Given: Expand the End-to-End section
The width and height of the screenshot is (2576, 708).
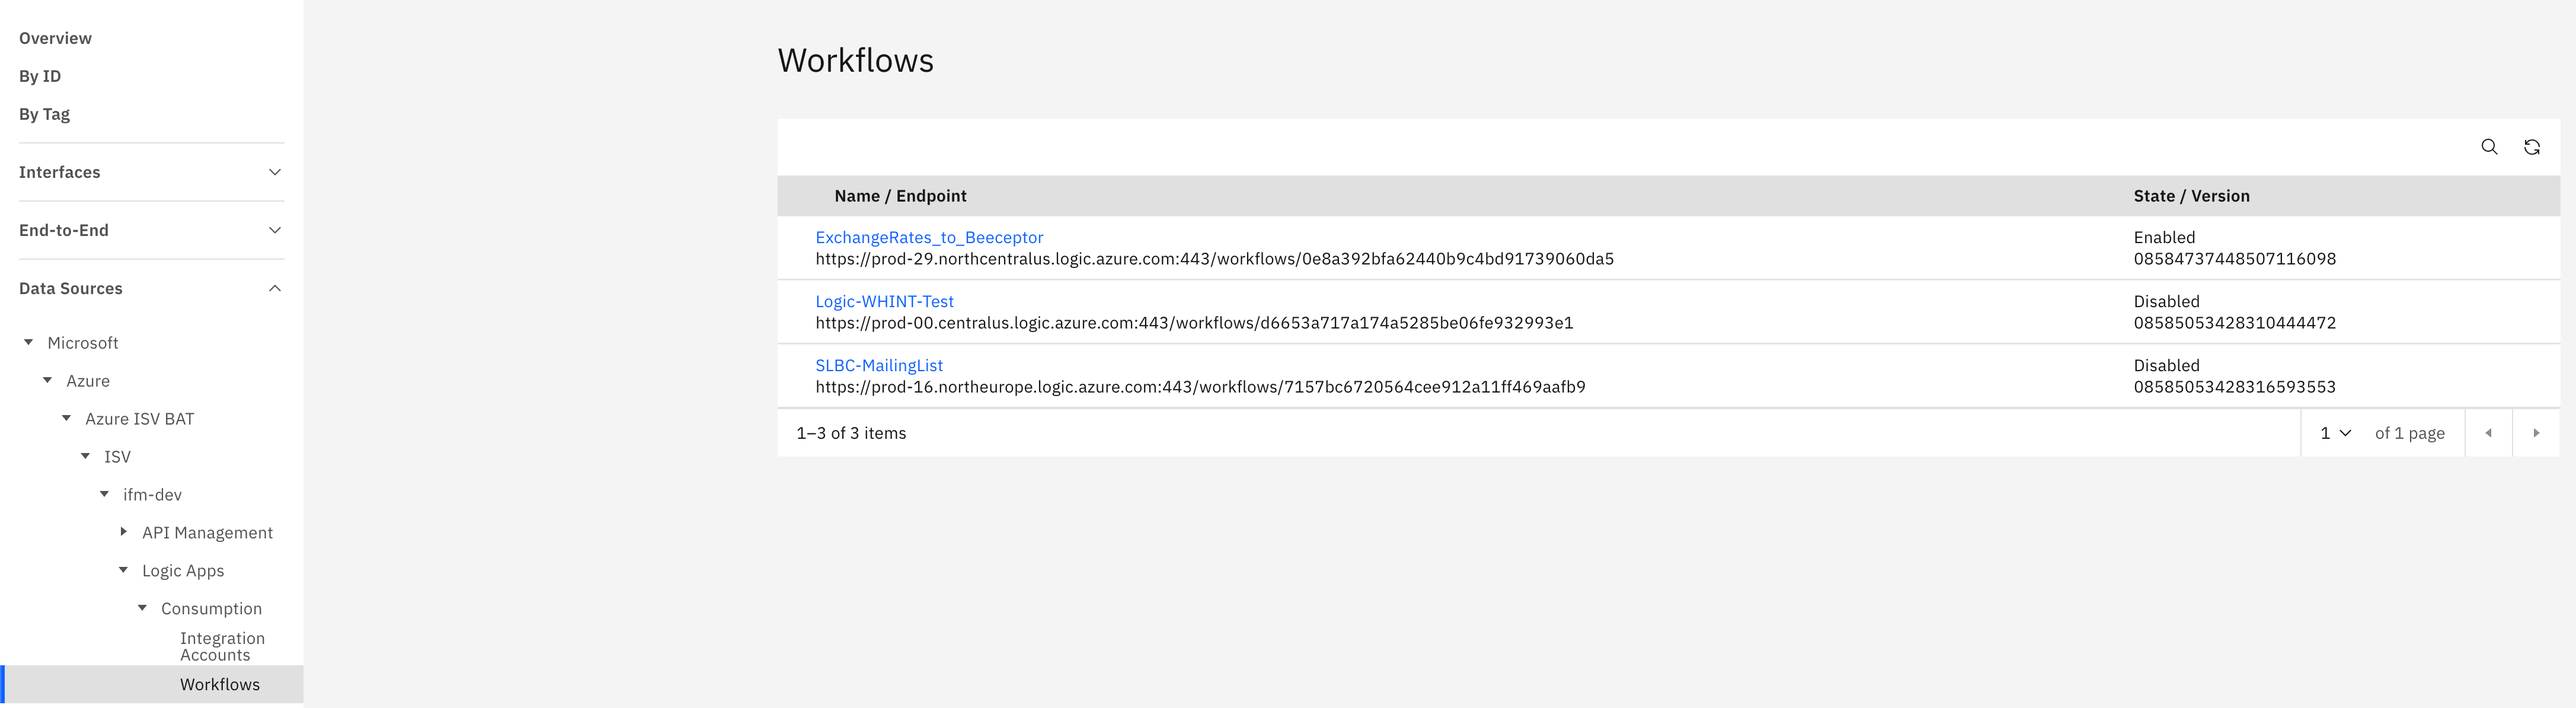Looking at the screenshot, I should coord(275,230).
